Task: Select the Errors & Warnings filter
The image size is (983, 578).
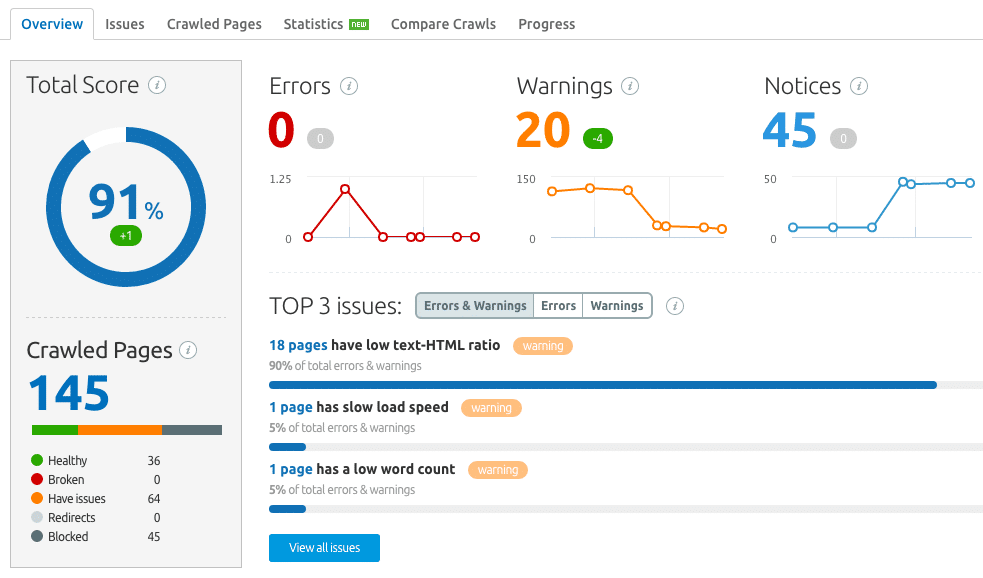Action: 475,306
